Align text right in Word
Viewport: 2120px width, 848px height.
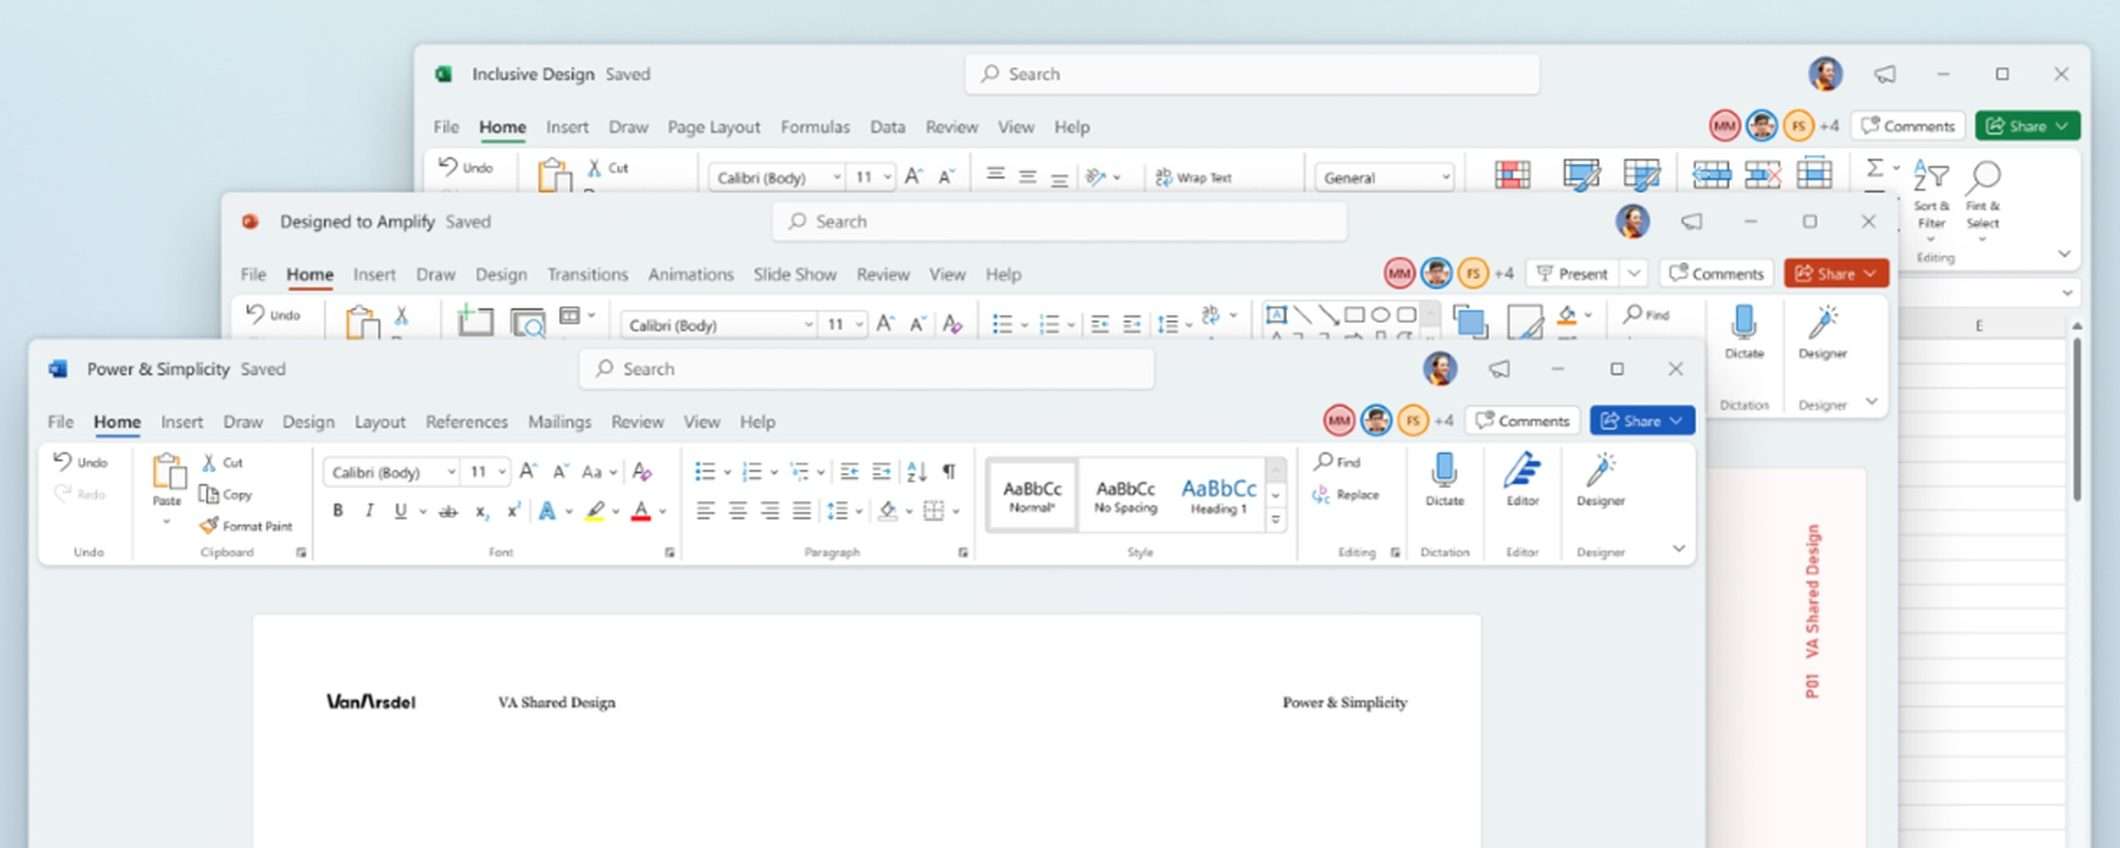pyautogui.click(x=769, y=511)
